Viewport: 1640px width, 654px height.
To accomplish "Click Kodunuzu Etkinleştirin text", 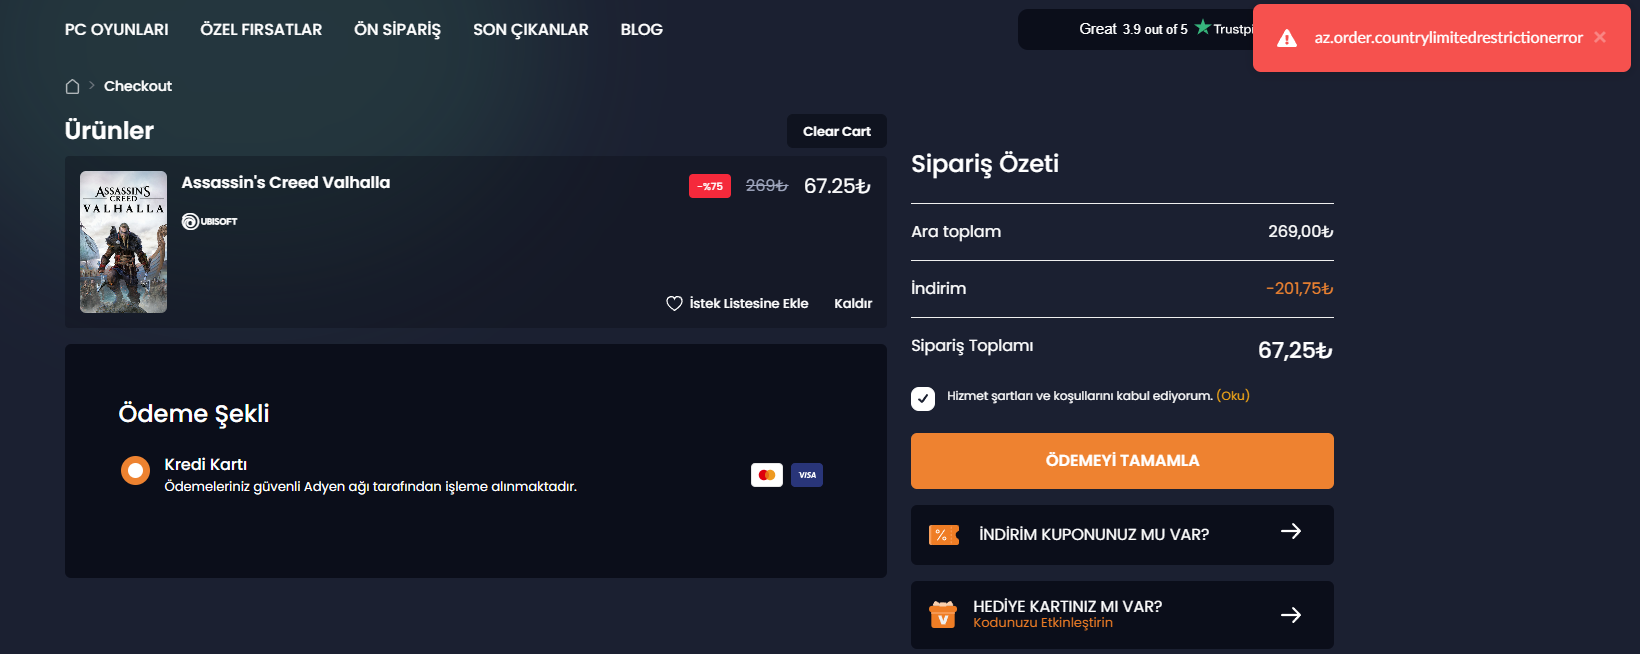I will pos(1043,623).
